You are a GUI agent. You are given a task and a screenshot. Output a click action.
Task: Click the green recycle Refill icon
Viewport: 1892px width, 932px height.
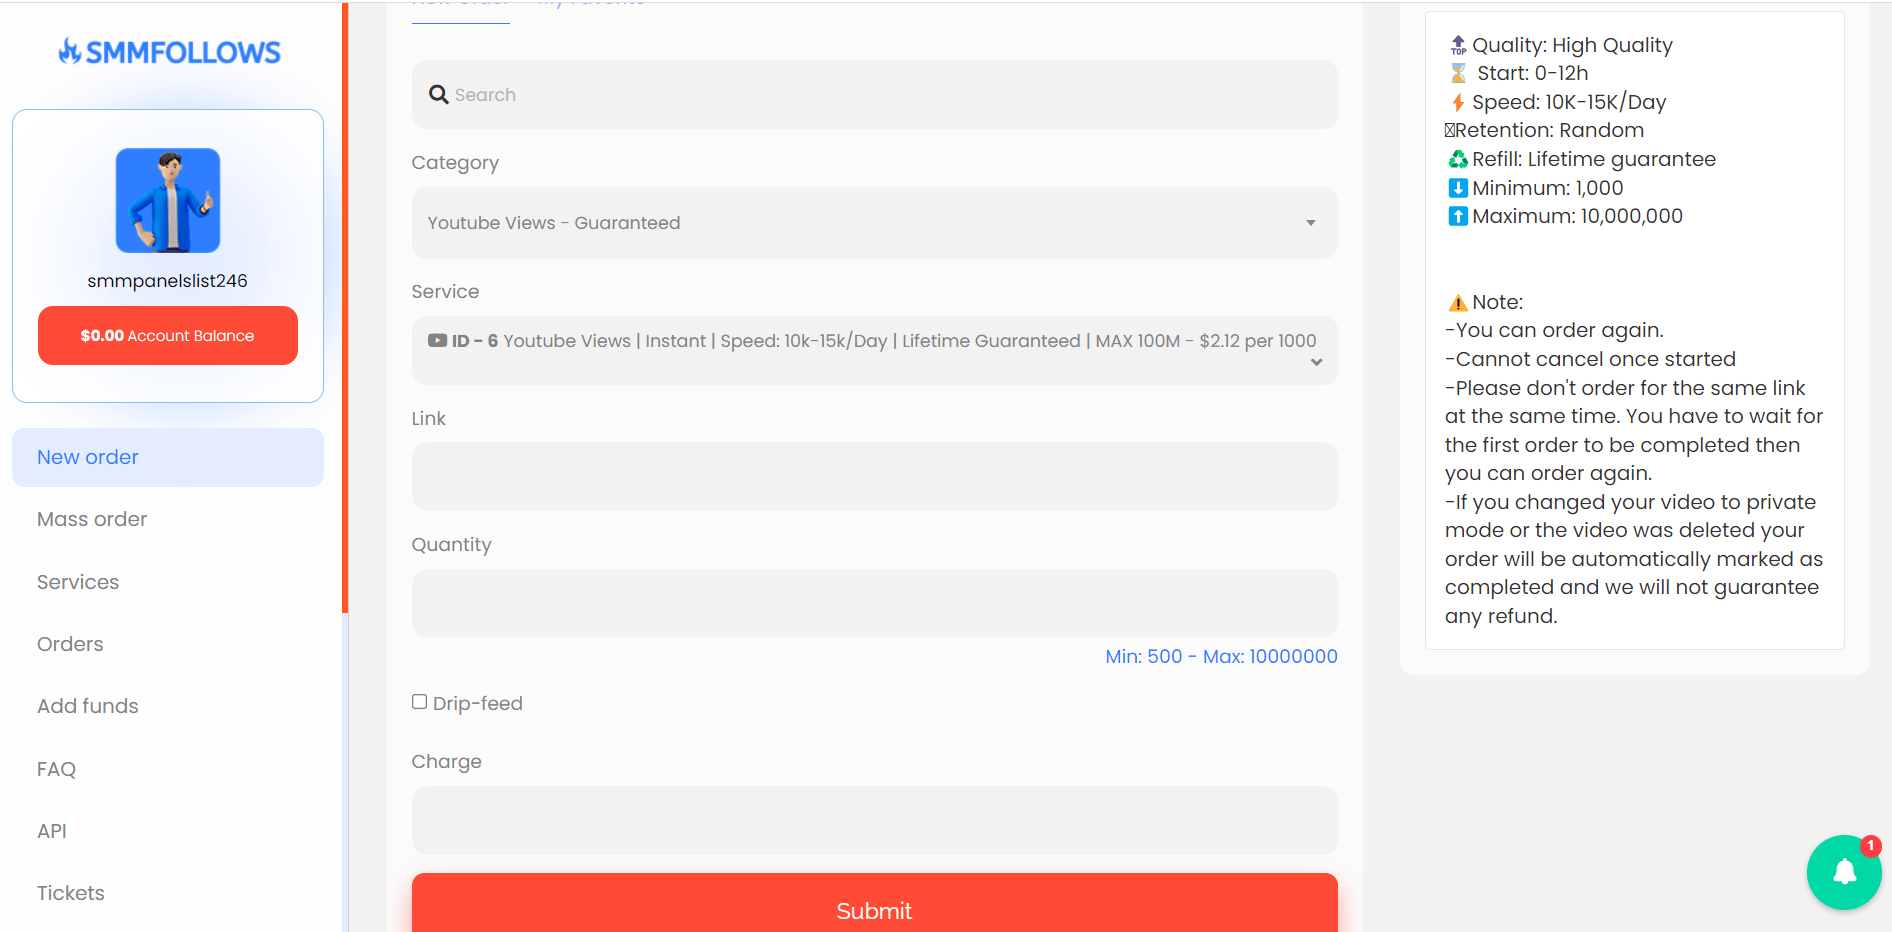pos(1458,160)
